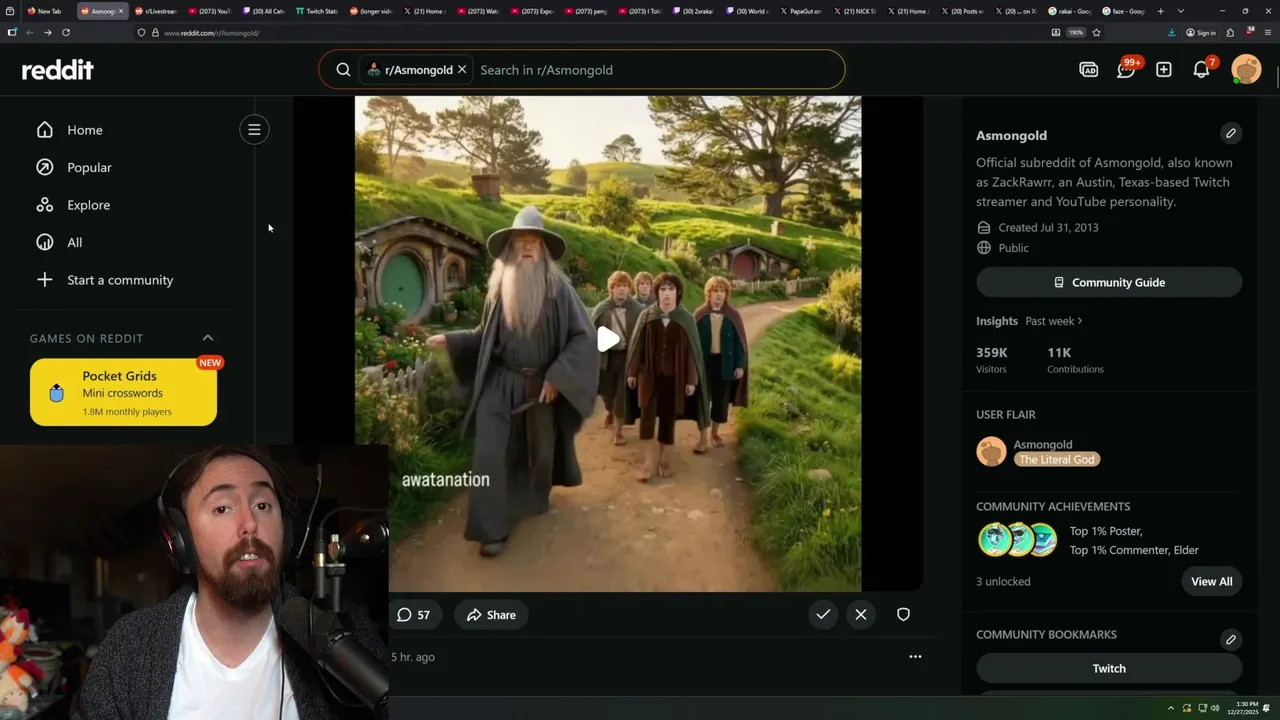1280x720 pixels.
Task: Click the 359K Visitors stat
Action: [992, 360]
